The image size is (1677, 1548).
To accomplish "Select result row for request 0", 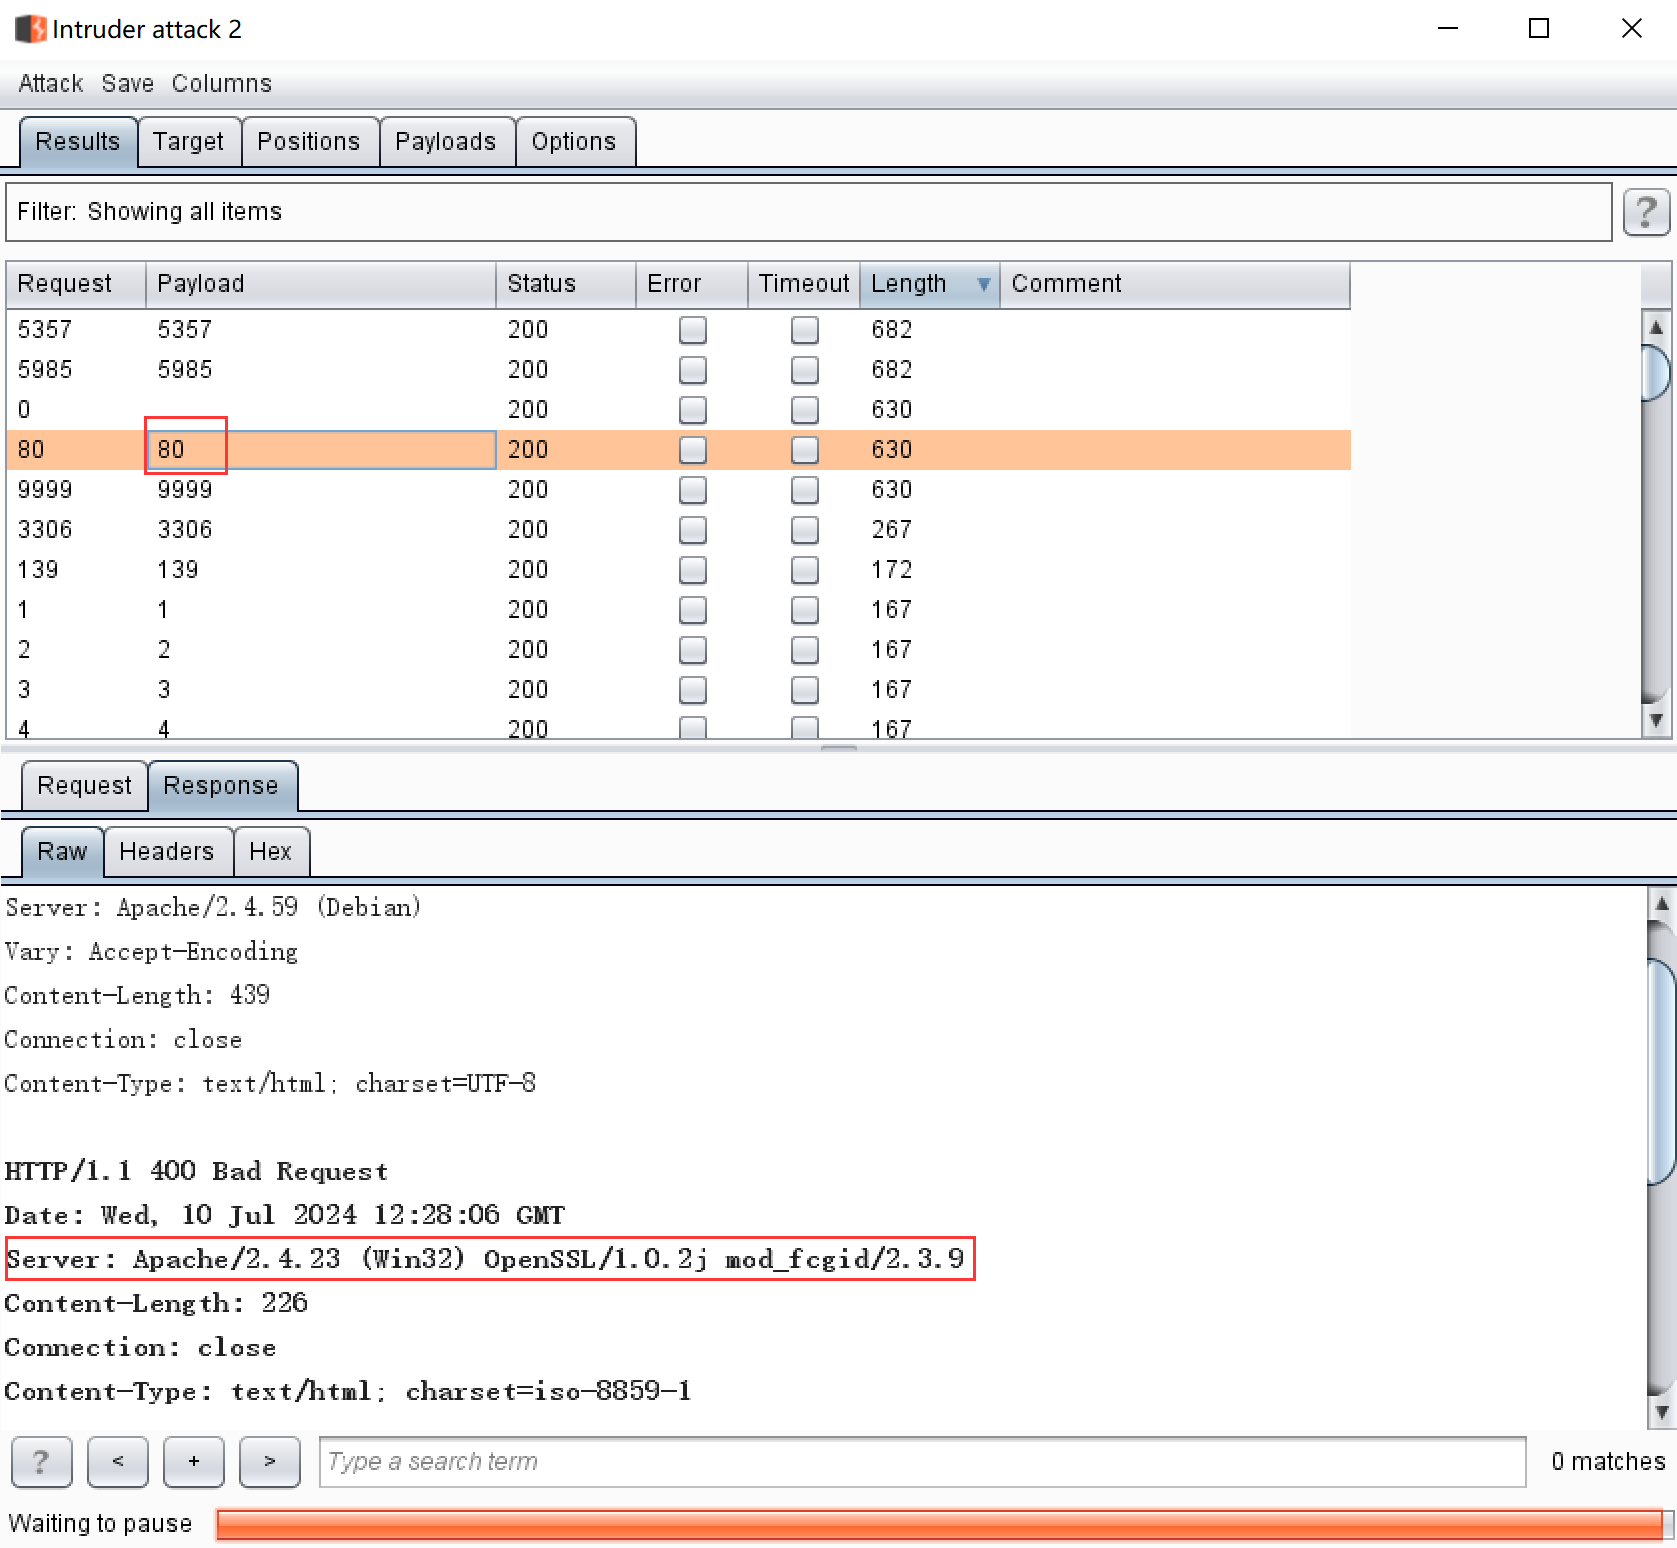I will [678, 410].
